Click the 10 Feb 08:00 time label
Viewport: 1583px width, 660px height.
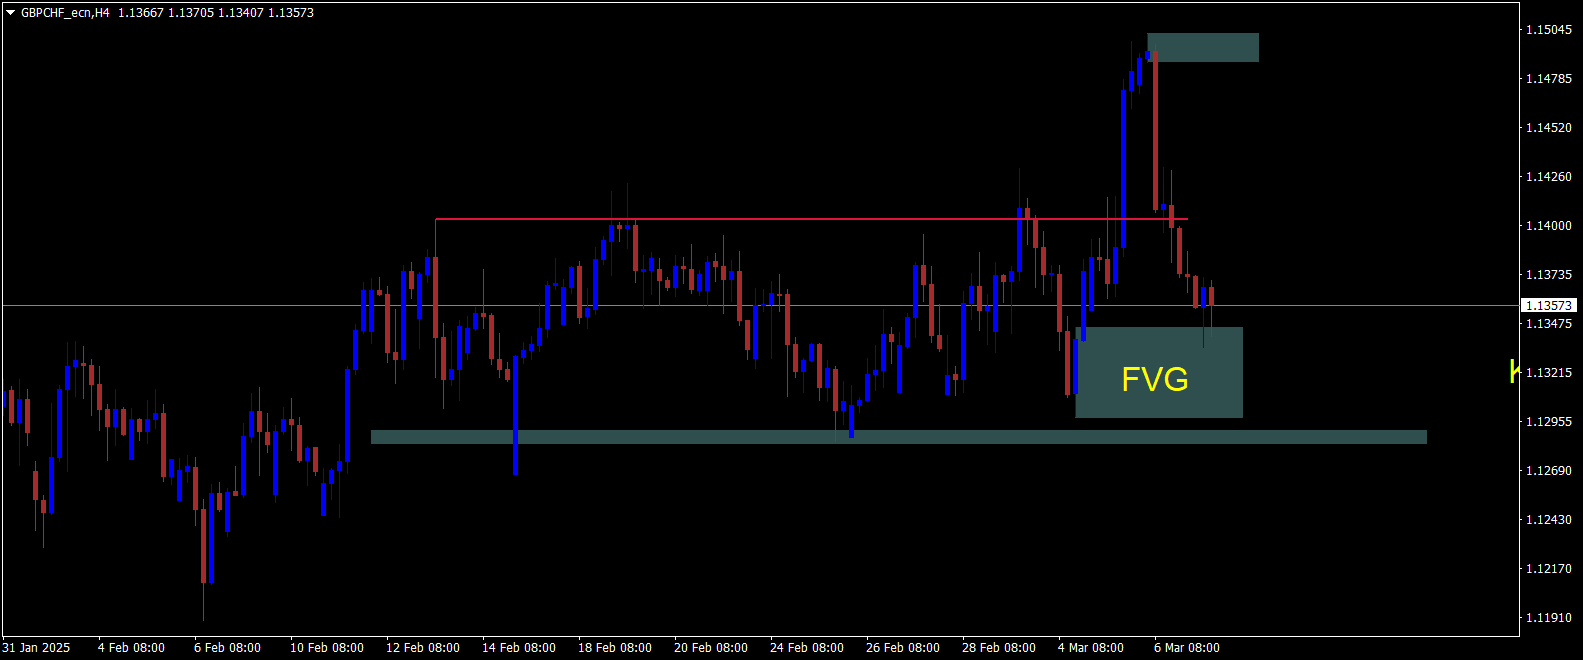point(327,648)
